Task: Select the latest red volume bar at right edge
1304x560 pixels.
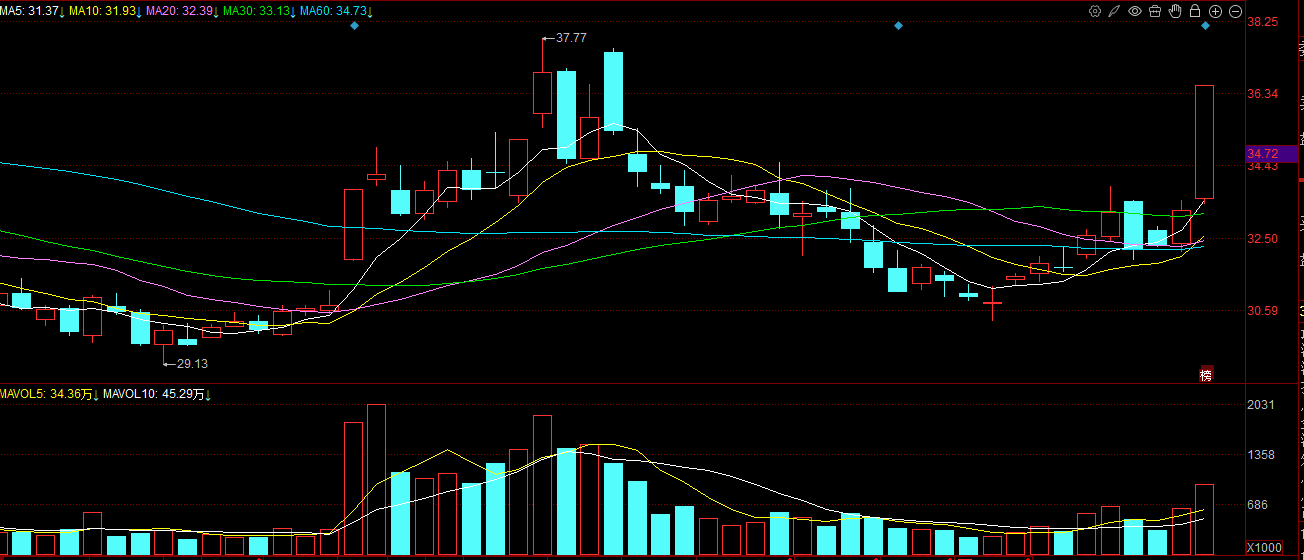Action: 1205,520
